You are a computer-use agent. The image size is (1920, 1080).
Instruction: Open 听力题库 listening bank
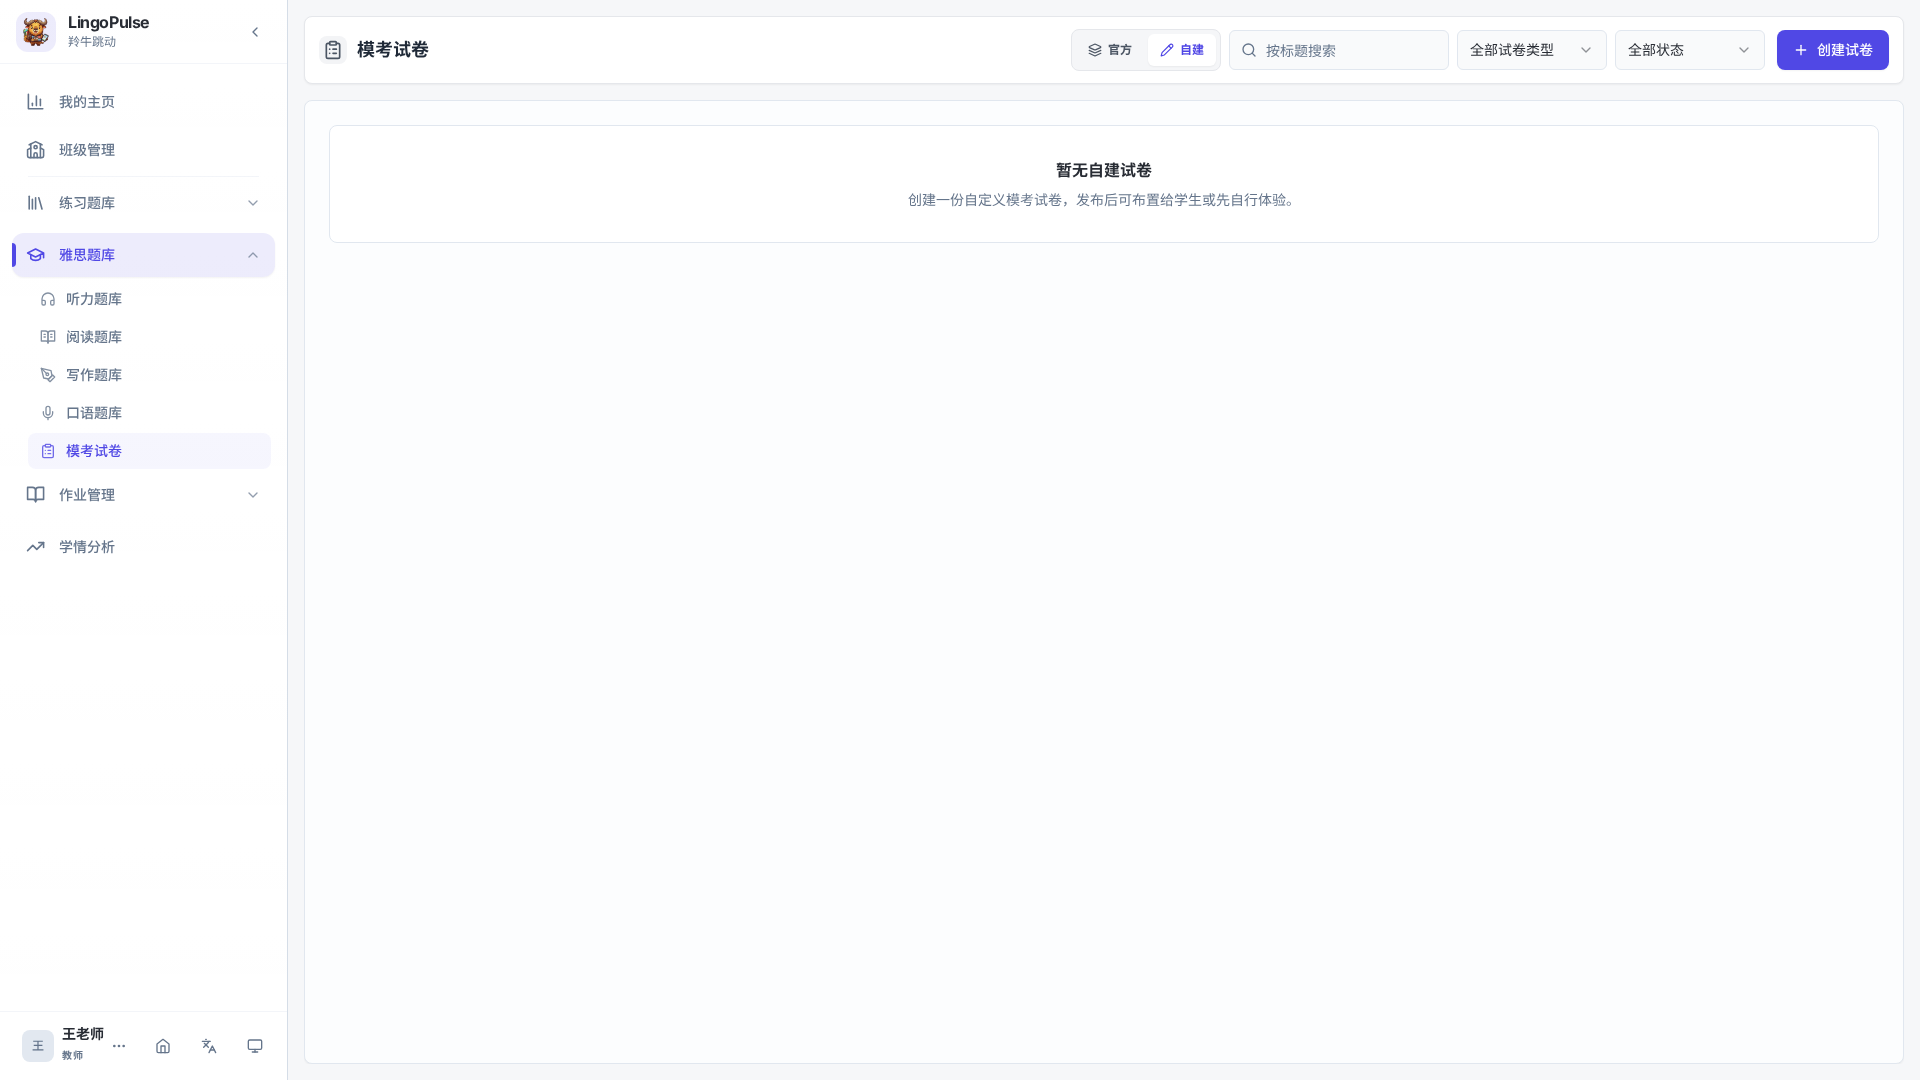[149, 299]
